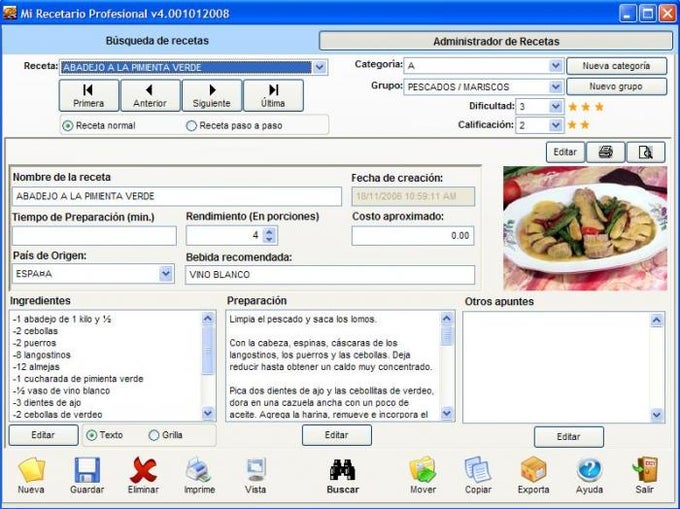Expand the Grupo dropdown
The image size is (680, 509).
click(556, 87)
